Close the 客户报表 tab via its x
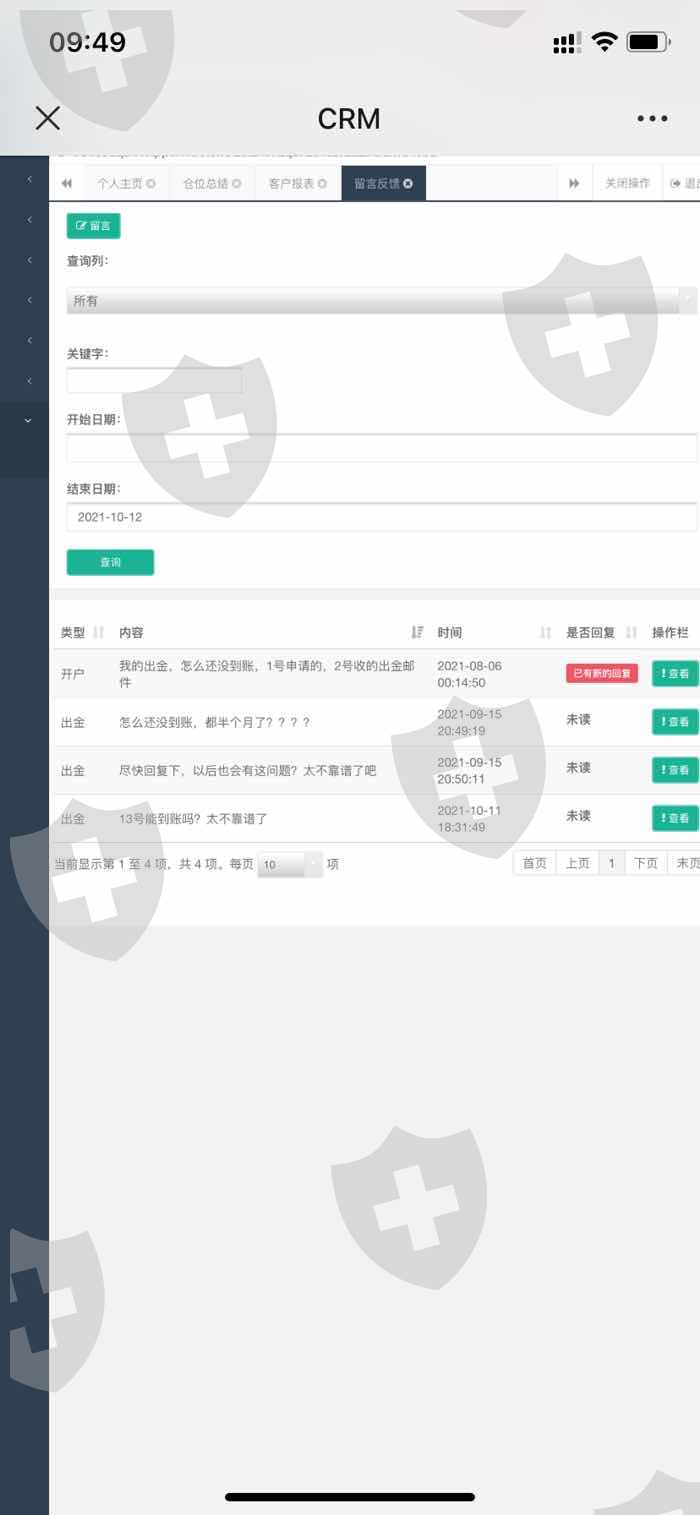The image size is (700, 1515). tap(322, 184)
